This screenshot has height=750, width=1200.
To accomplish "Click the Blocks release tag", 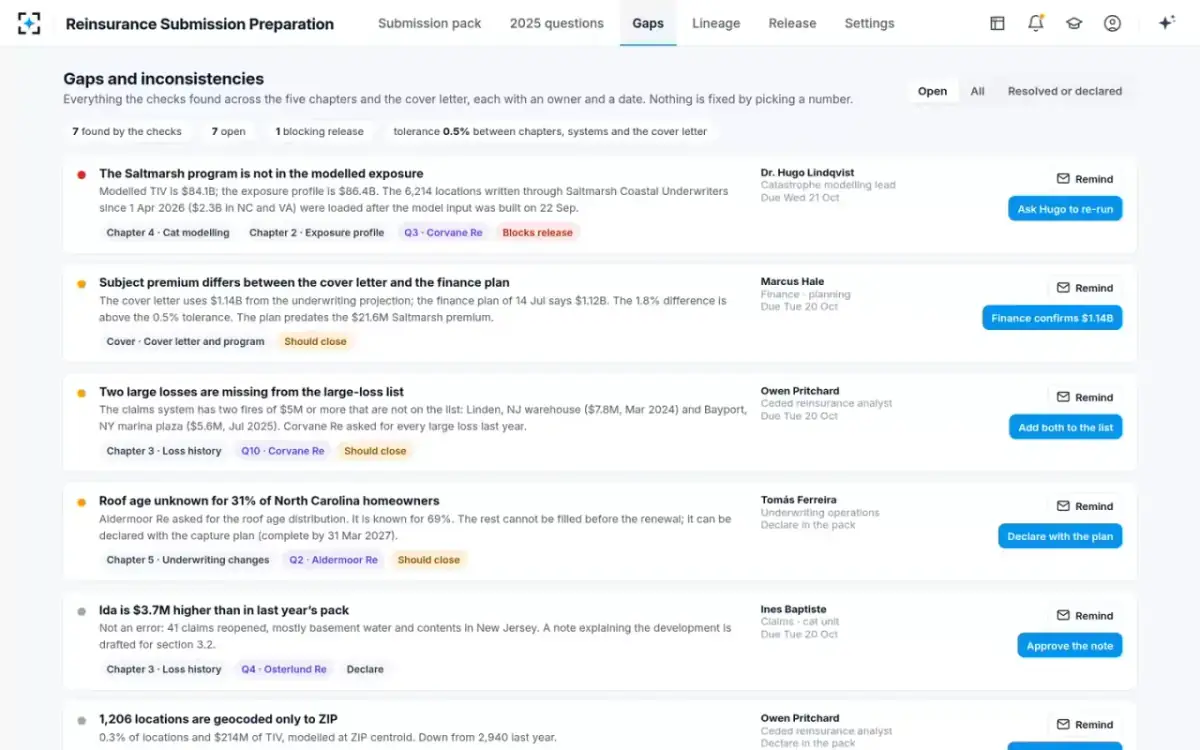I will coord(538,233).
